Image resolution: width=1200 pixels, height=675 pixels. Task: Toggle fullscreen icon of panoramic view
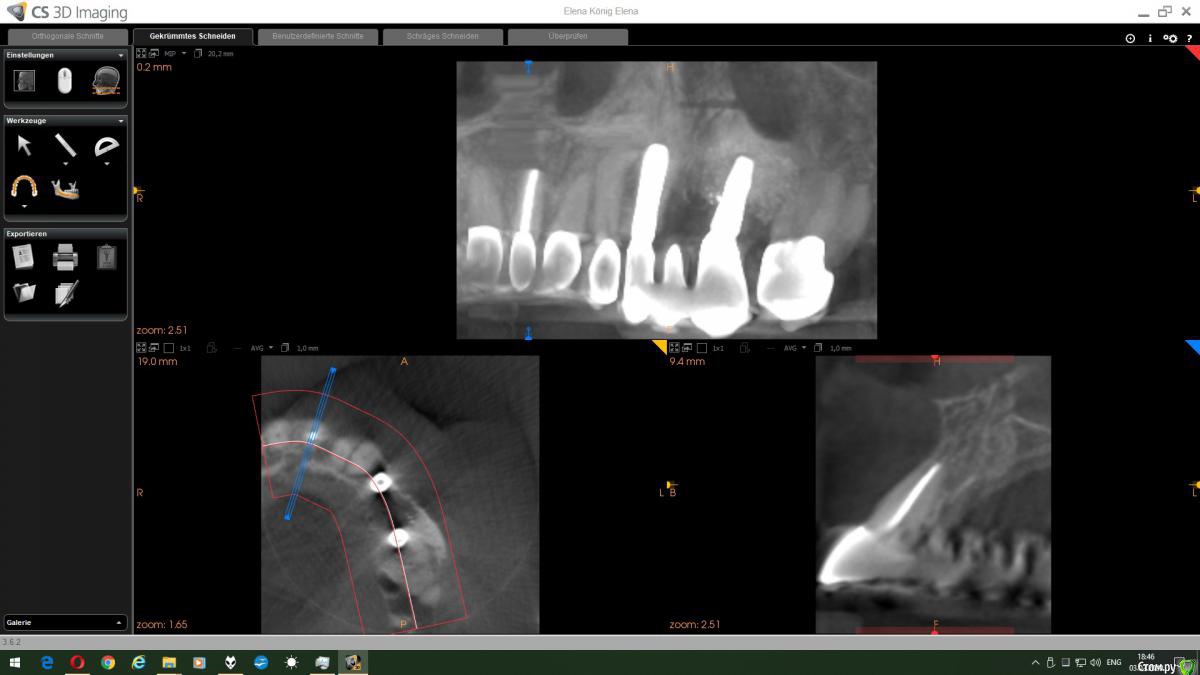point(141,53)
